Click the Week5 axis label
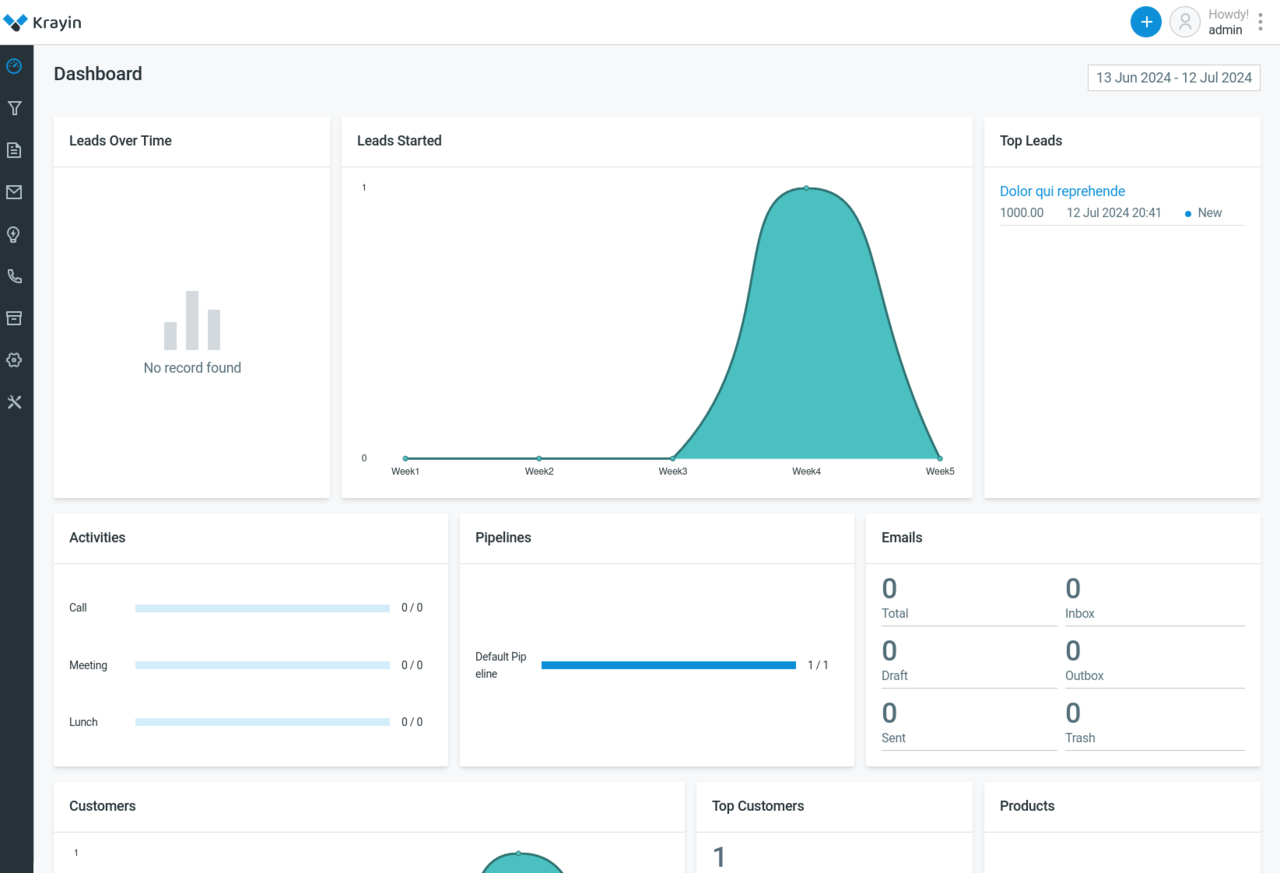Image resolution: width=1280 pixels, height=873 pixels. coord(940,471)
